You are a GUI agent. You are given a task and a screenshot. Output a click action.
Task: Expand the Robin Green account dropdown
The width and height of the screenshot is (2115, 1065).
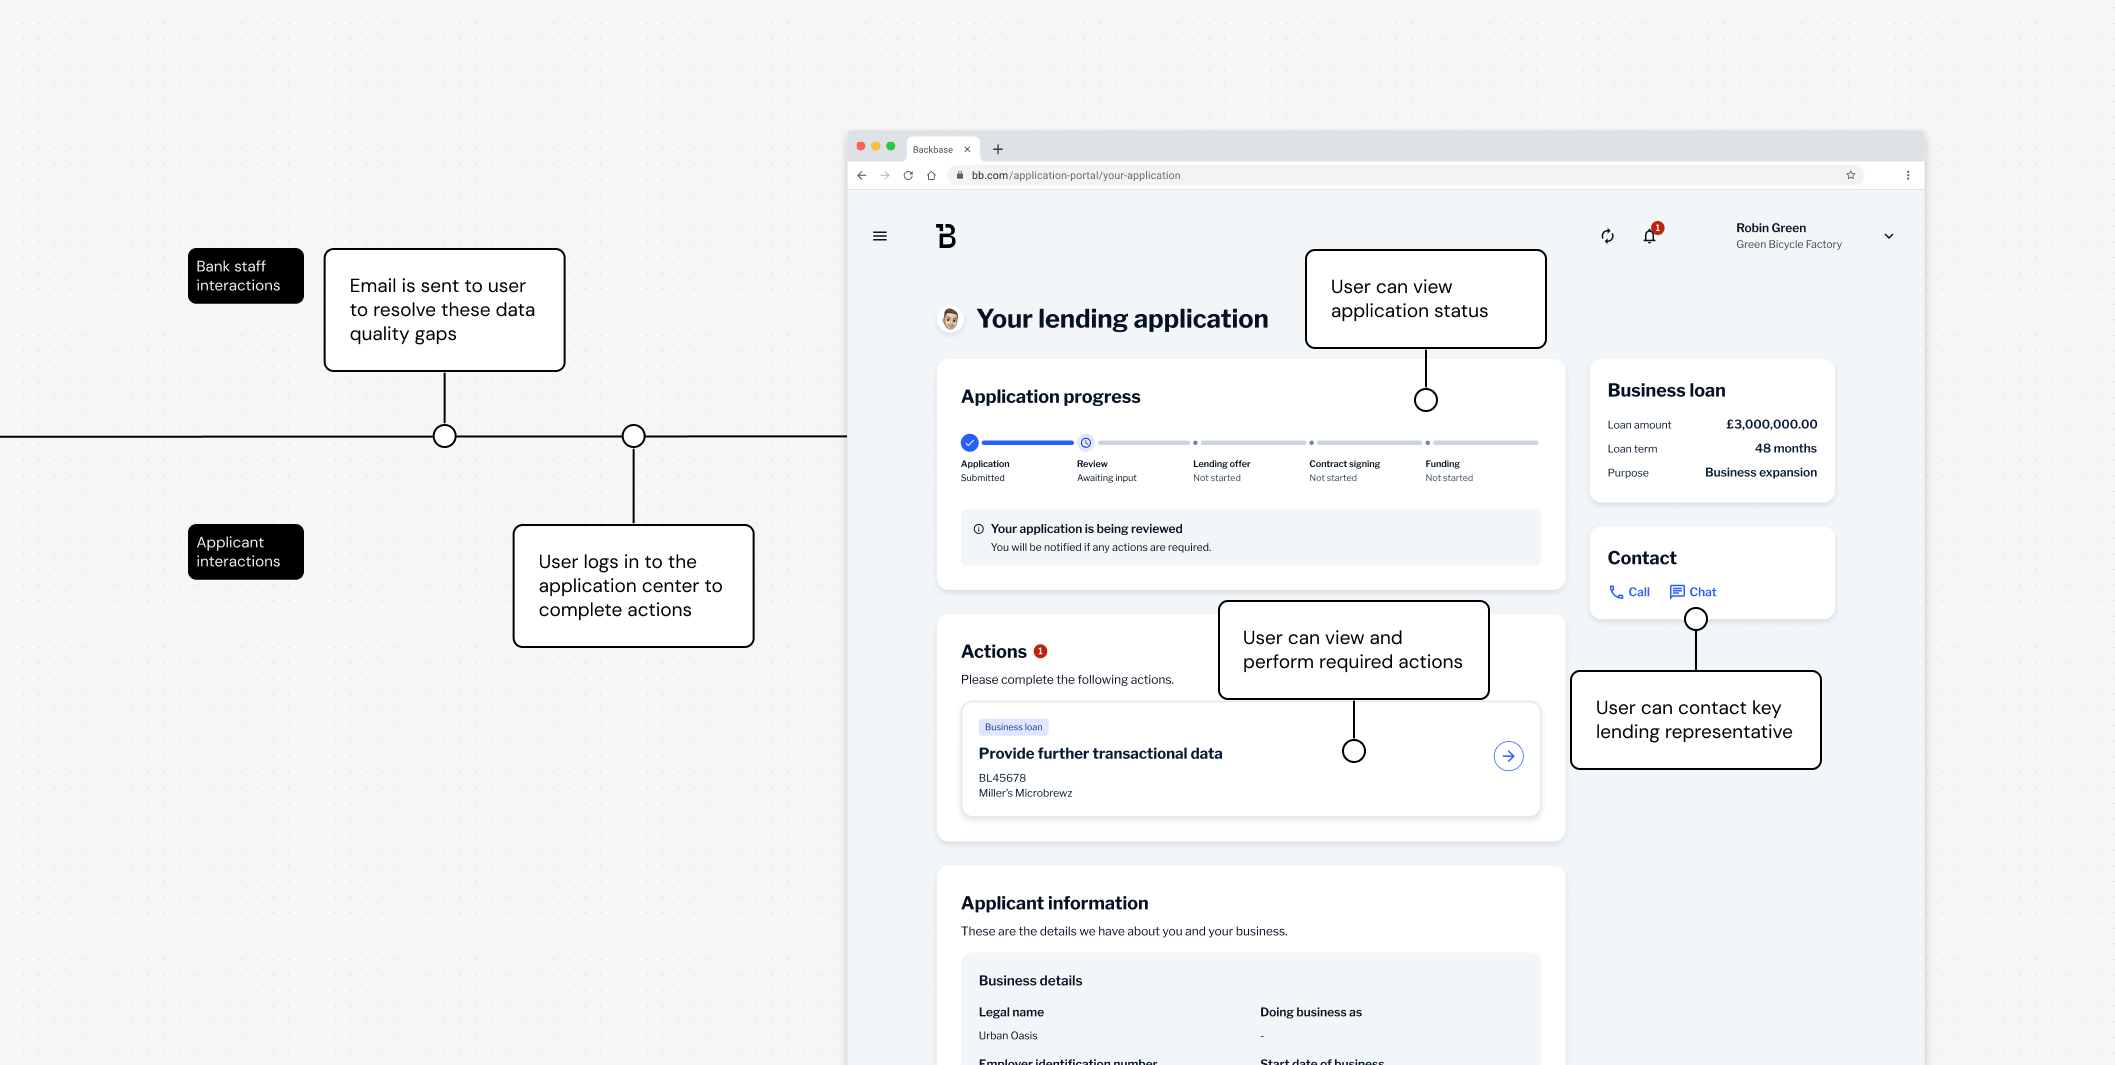click(1889, 236)
